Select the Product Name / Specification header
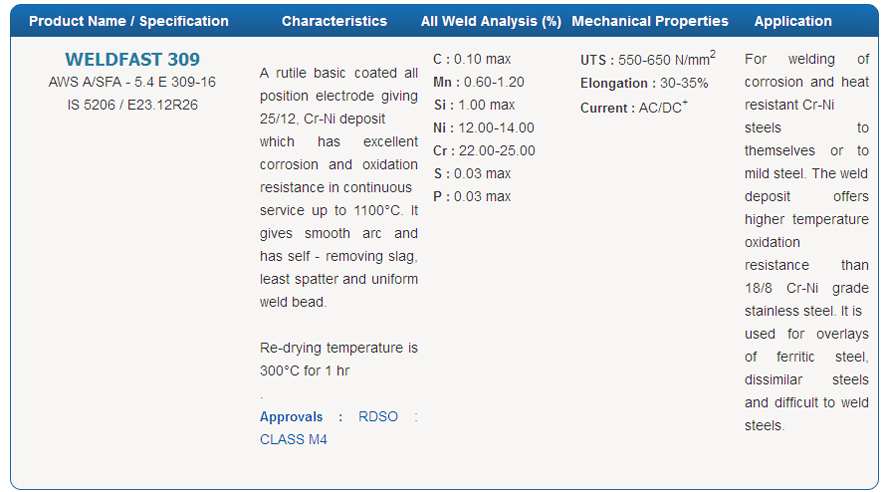 129,21
